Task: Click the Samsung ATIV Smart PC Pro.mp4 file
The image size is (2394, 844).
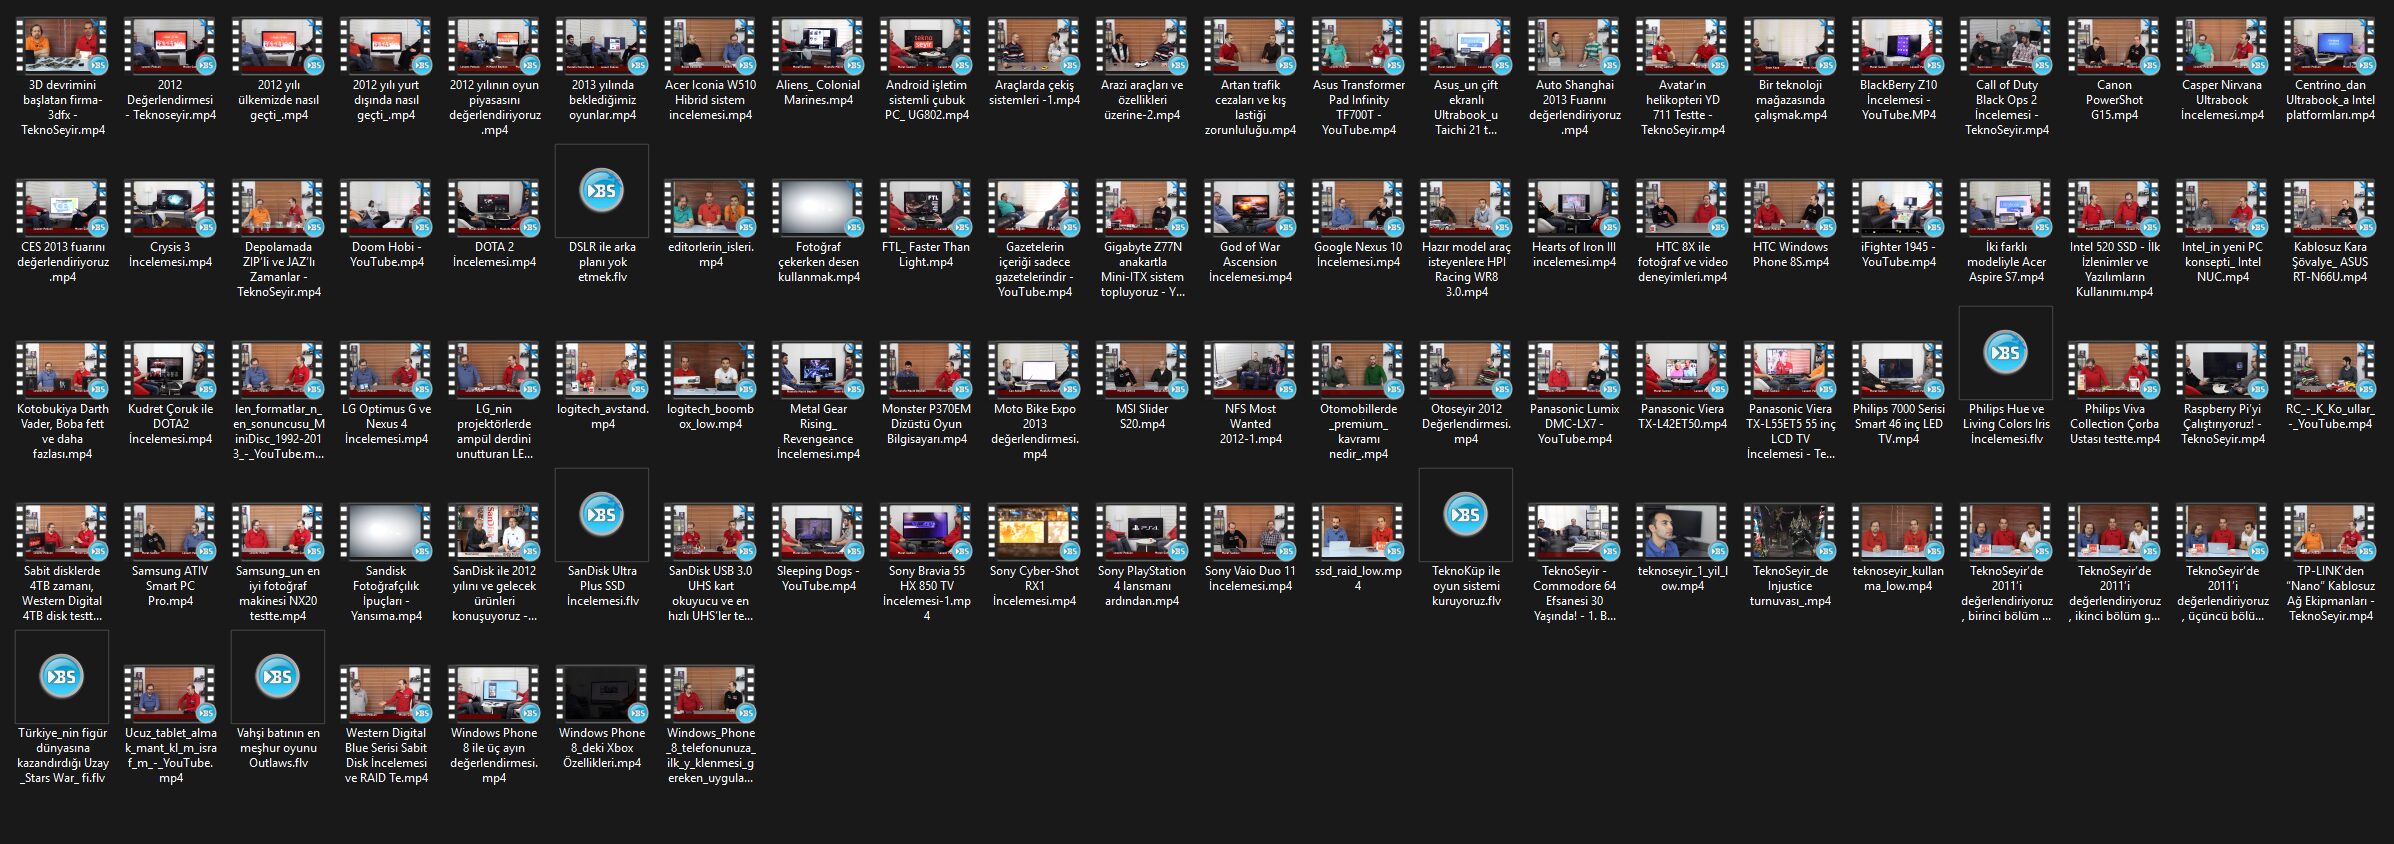Action: click(170, 532)
